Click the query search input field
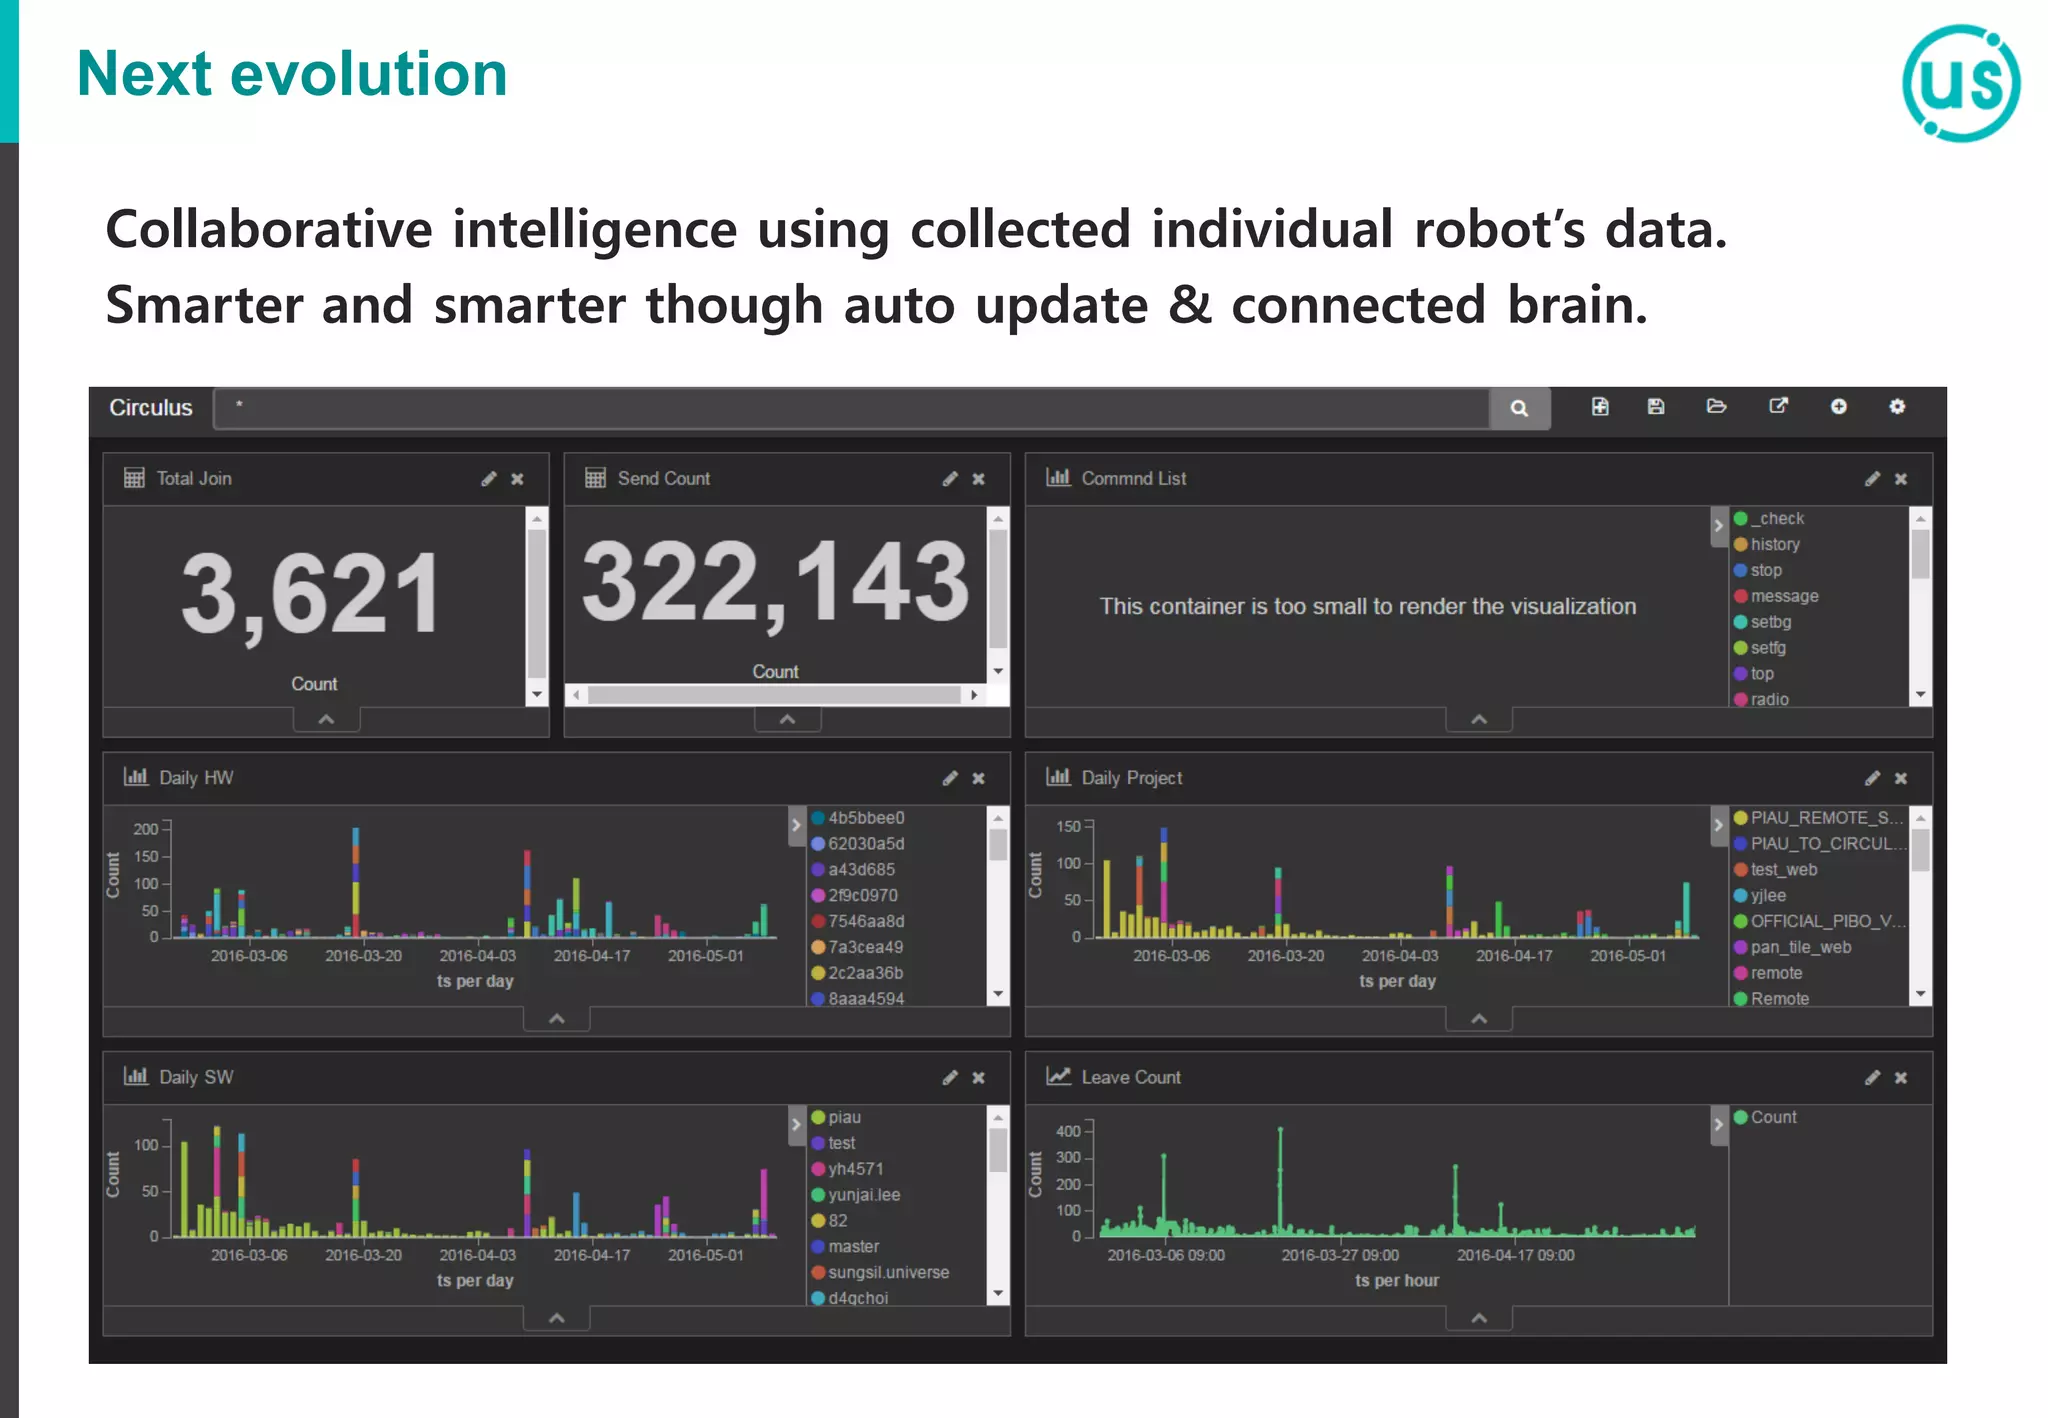Screen dimensions: 2048x1418 click(850, 408)
